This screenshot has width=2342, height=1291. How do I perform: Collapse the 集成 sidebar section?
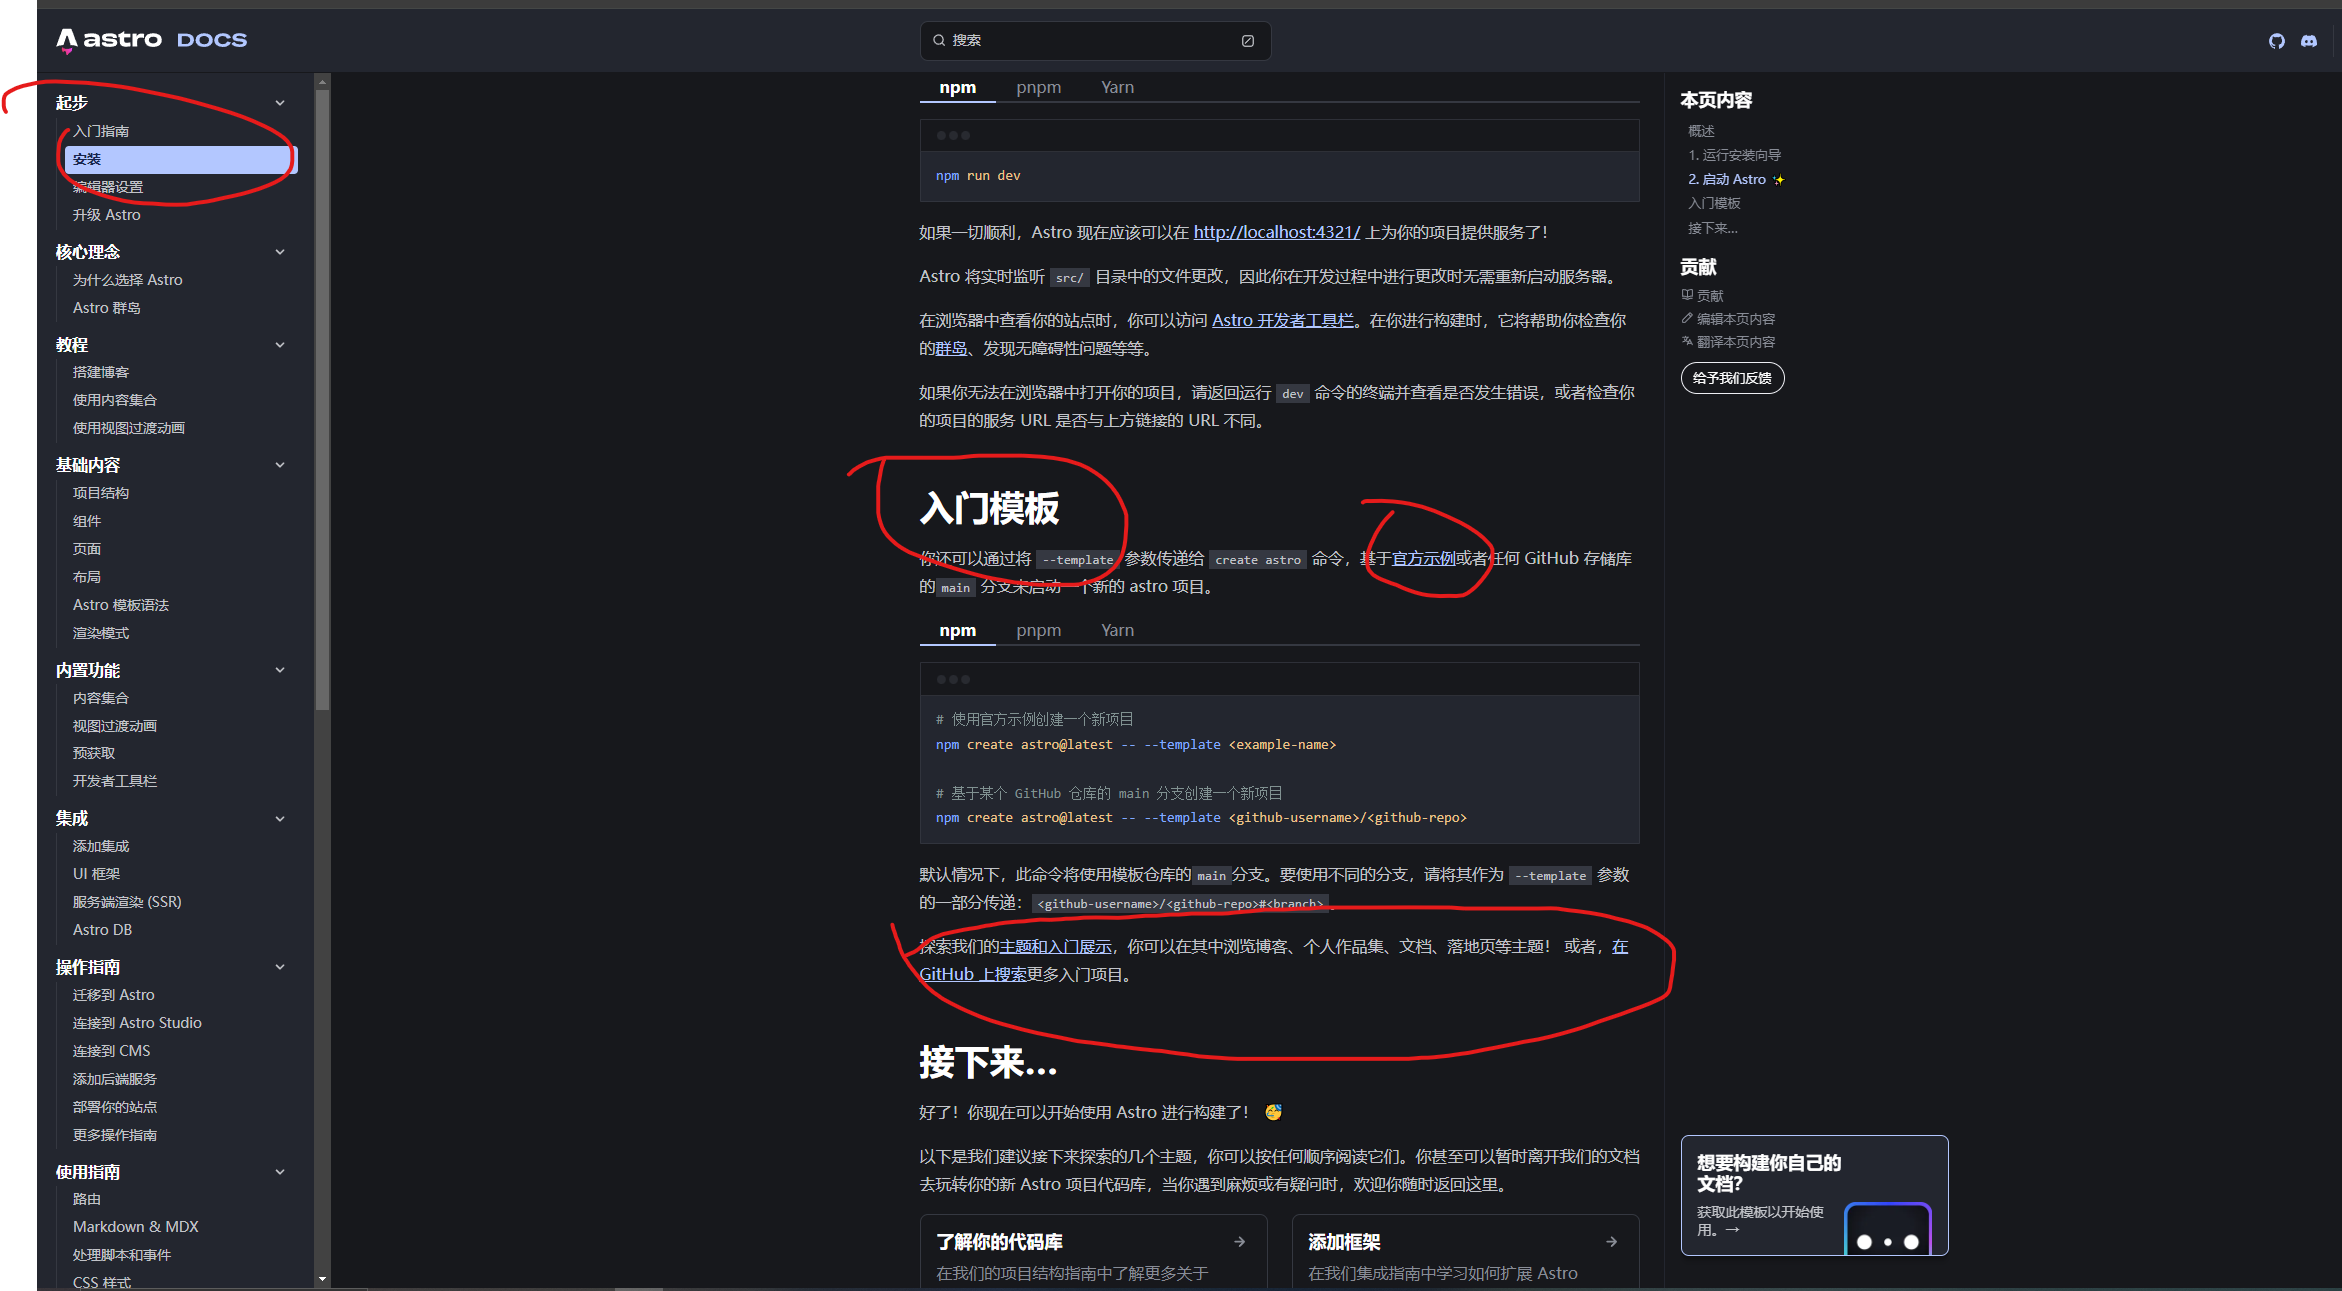click(x=280, y=819)
